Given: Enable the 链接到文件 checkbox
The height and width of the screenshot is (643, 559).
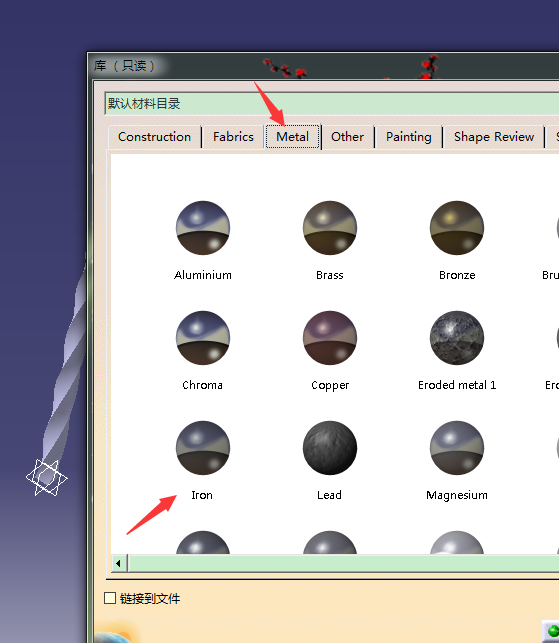Looking at the screenshot, I should pyautogui.click(x=110, y=598).
